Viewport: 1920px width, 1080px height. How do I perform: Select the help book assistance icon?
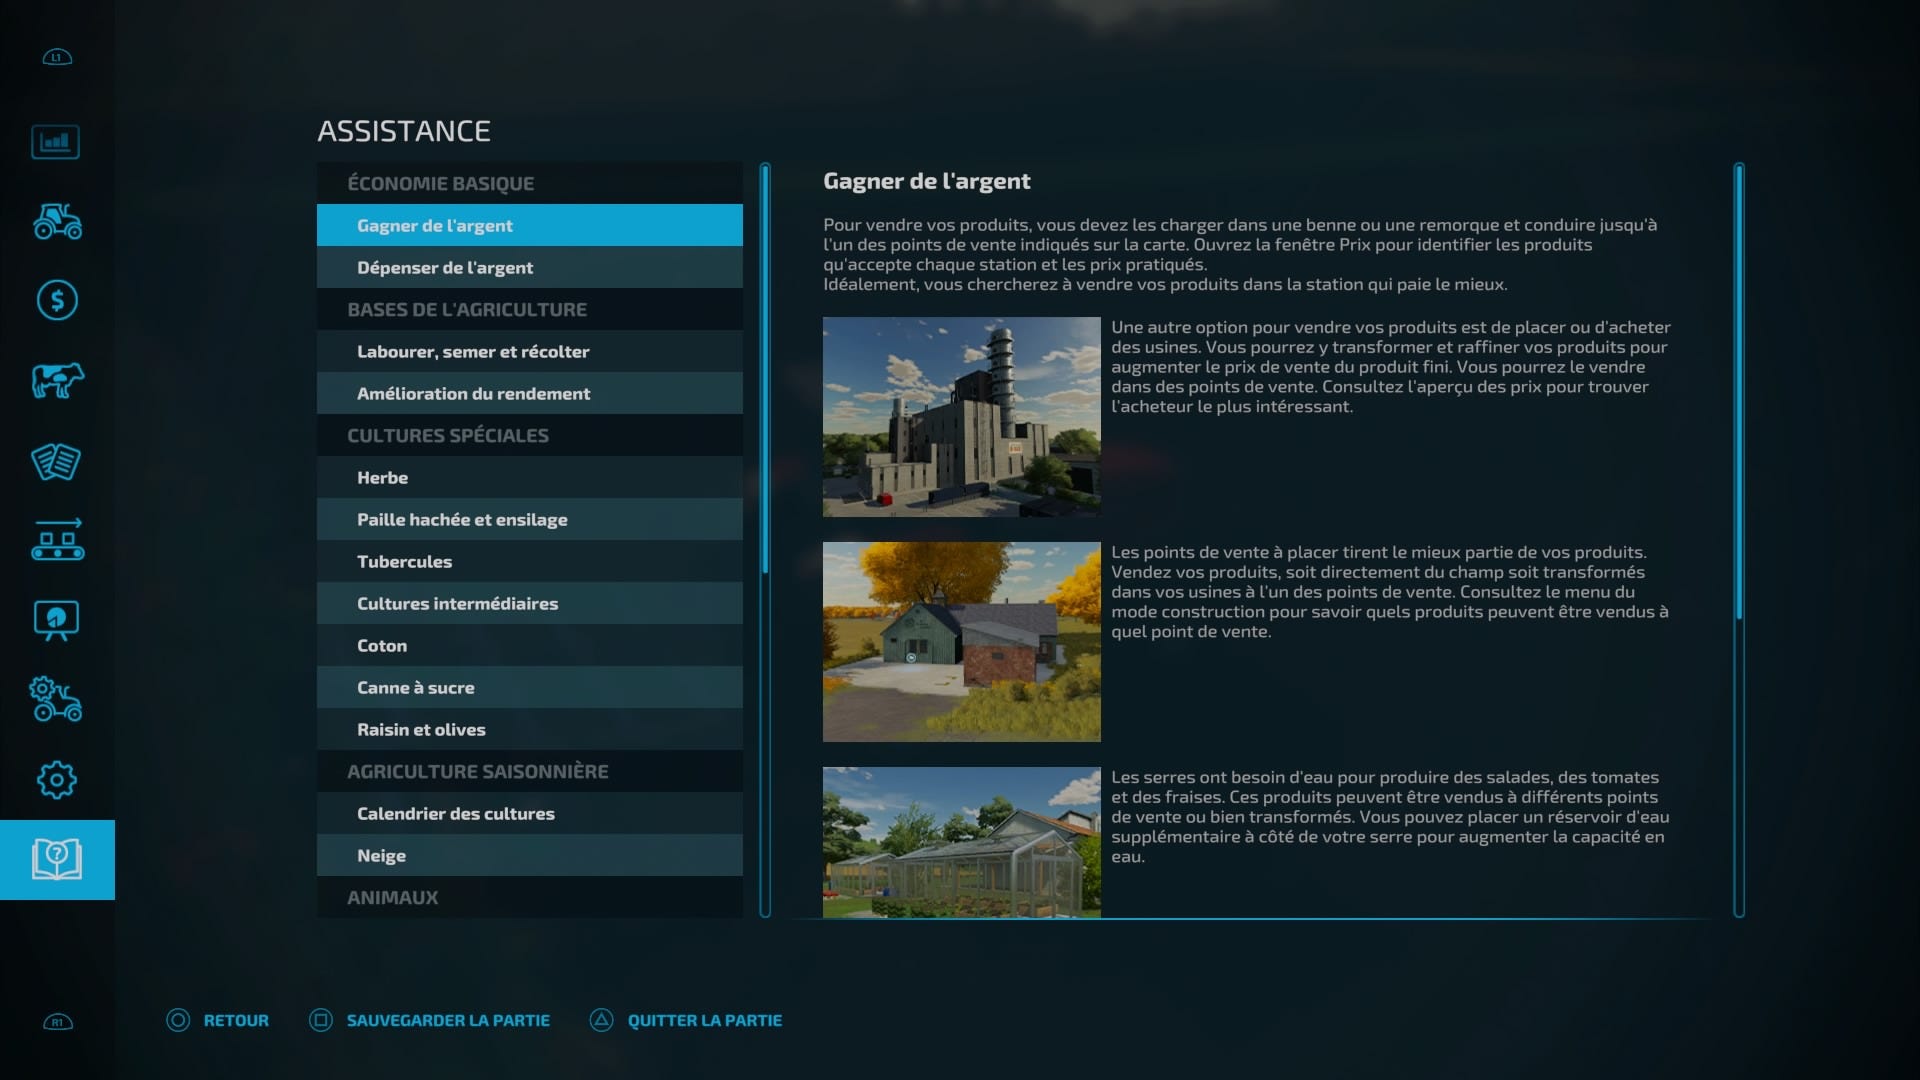coord(57,860)
